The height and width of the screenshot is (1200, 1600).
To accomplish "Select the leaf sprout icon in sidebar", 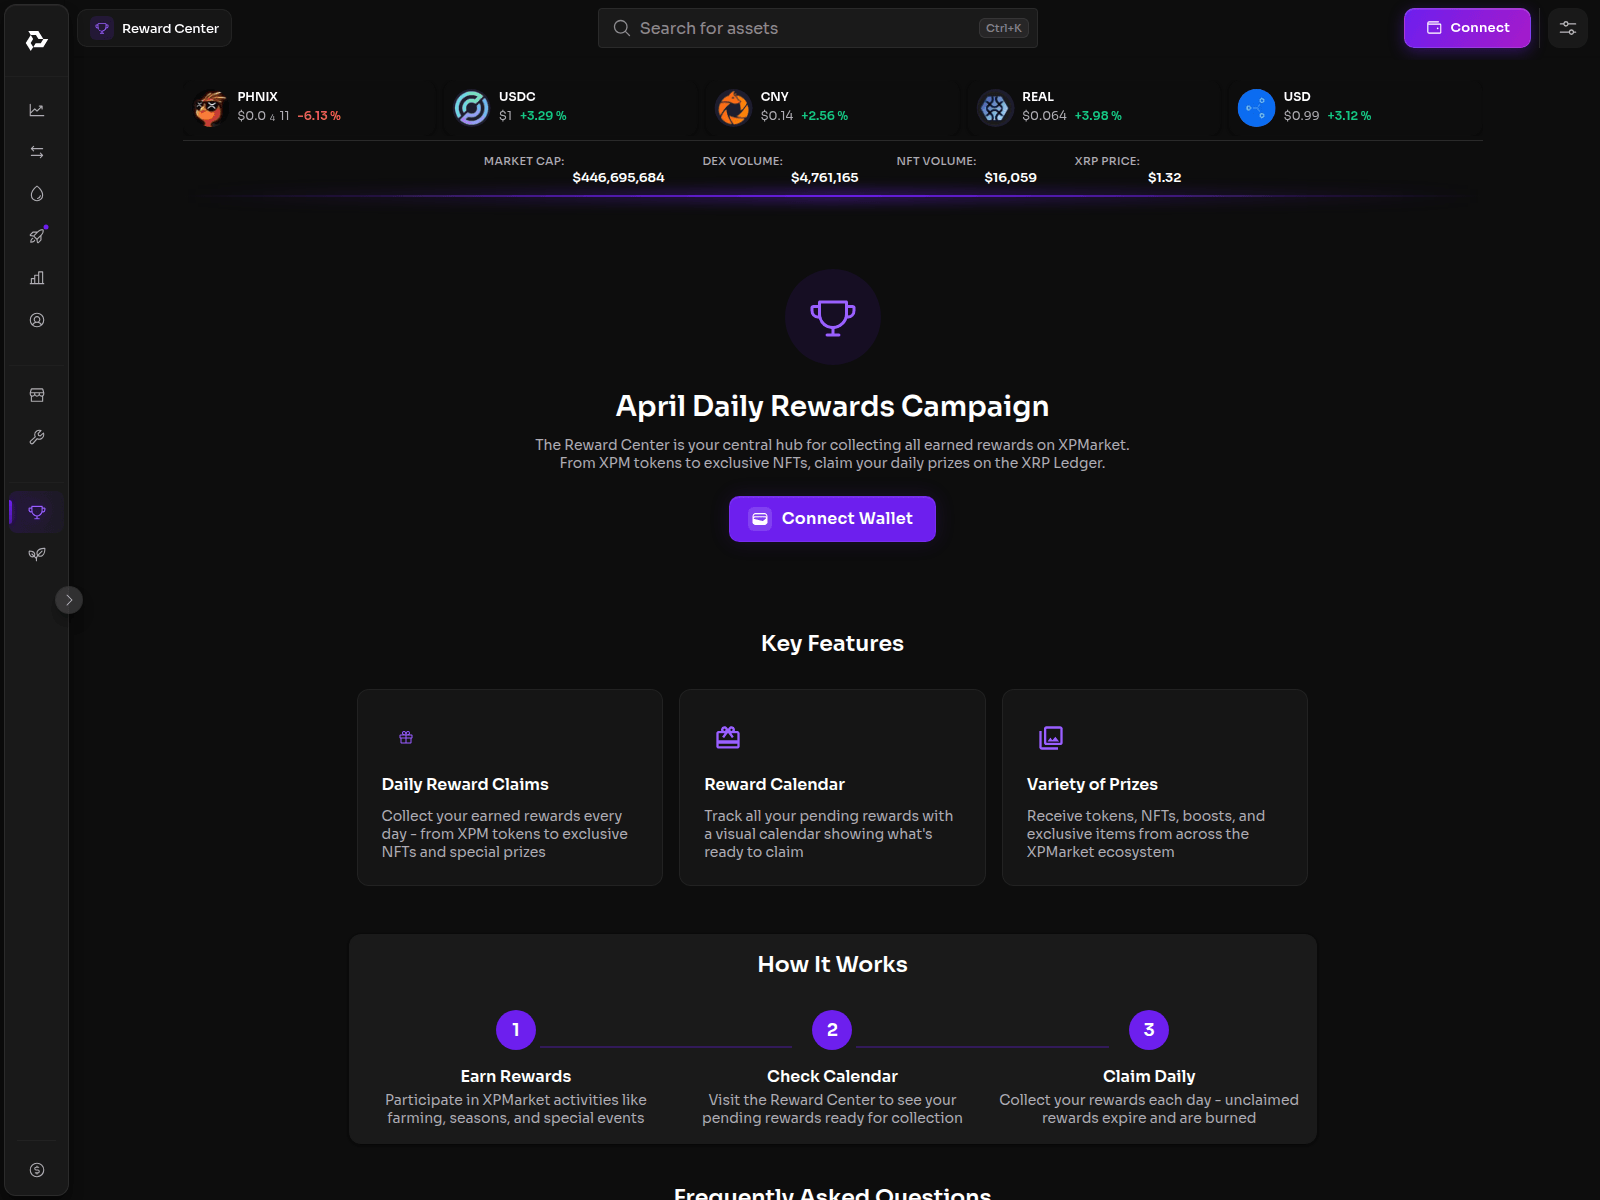I will pos(37,554).
